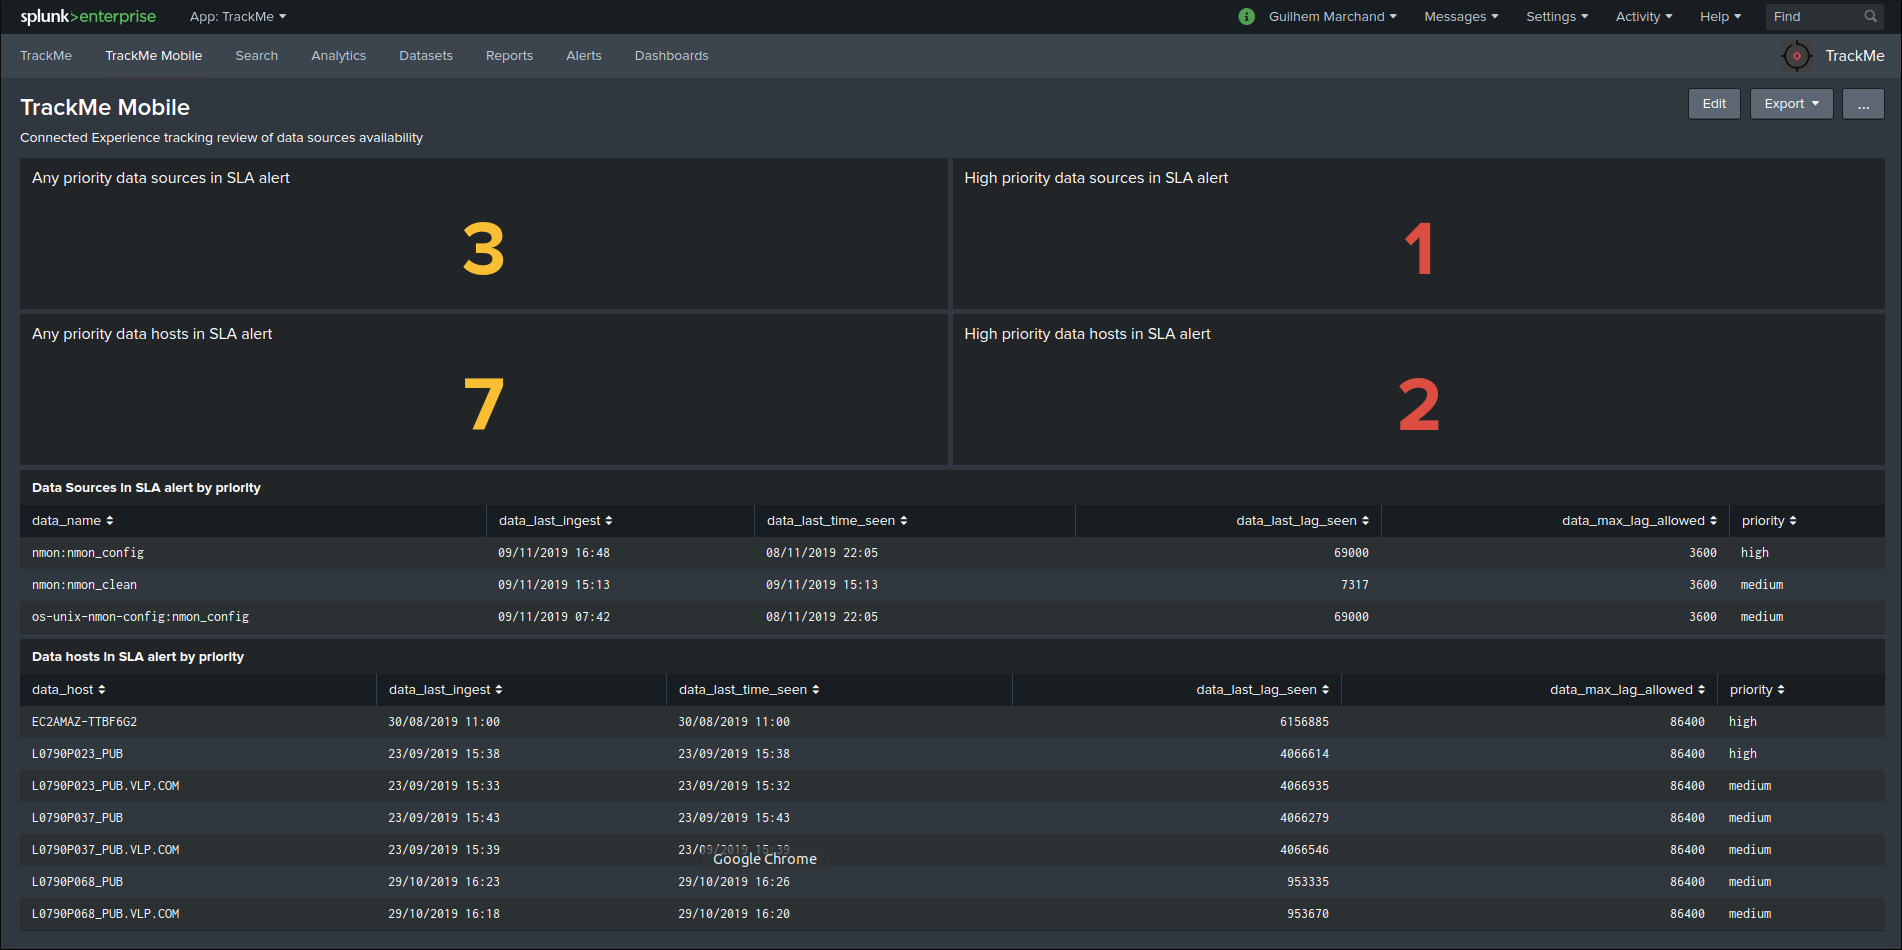
Task: Click os-unix-nmon-config:nmon_config row name
Action: [141, 617]
